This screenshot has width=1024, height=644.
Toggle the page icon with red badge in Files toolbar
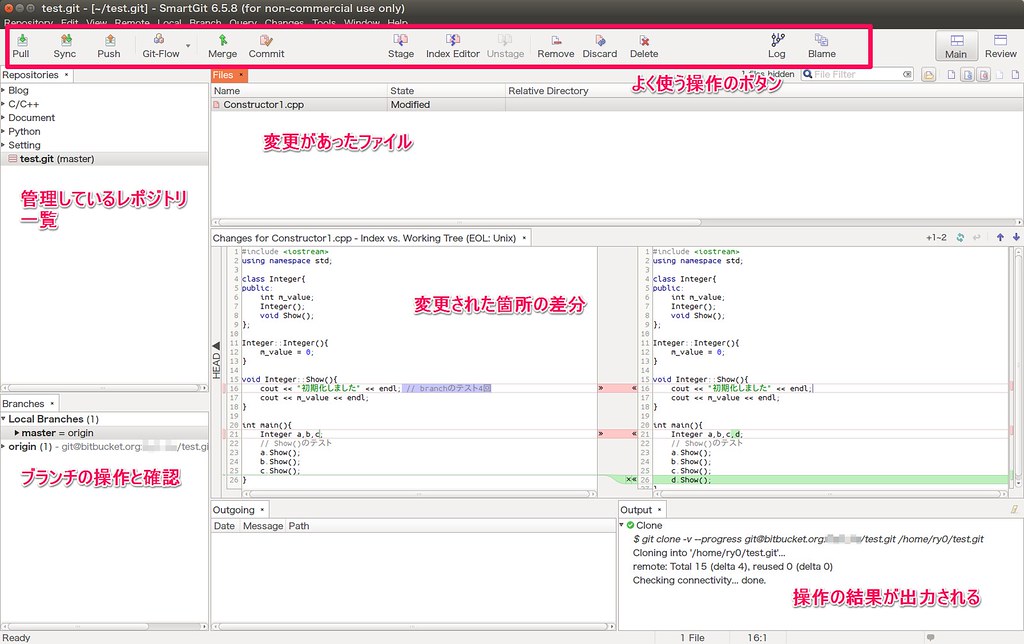(x=984, y=75)
